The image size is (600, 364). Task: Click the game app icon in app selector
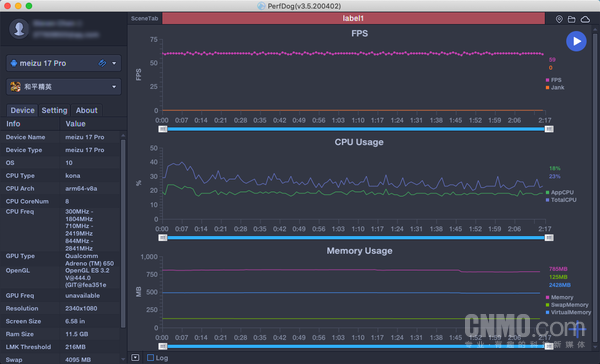tap(15, 87)
